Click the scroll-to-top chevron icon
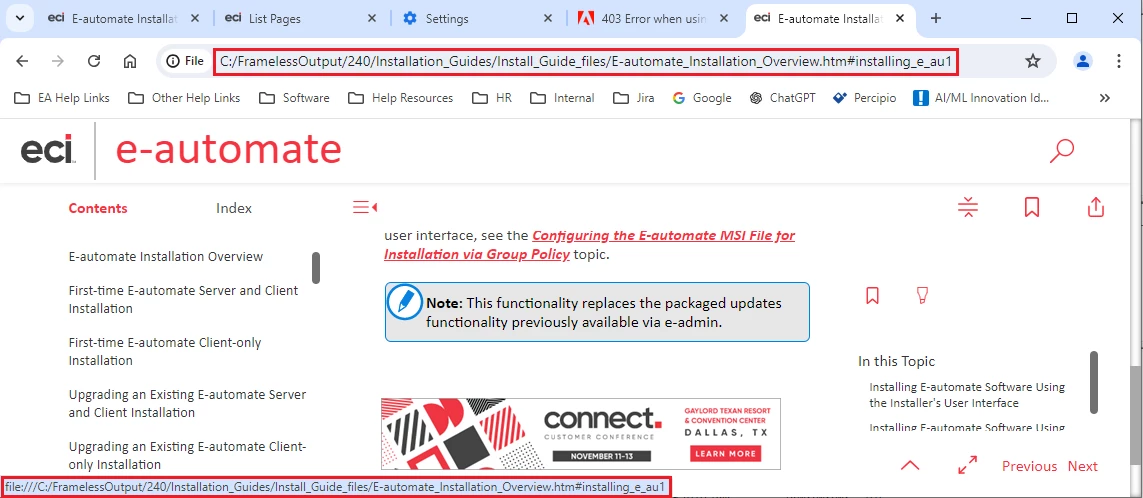1143x498 pixels. tap(910, 466)
